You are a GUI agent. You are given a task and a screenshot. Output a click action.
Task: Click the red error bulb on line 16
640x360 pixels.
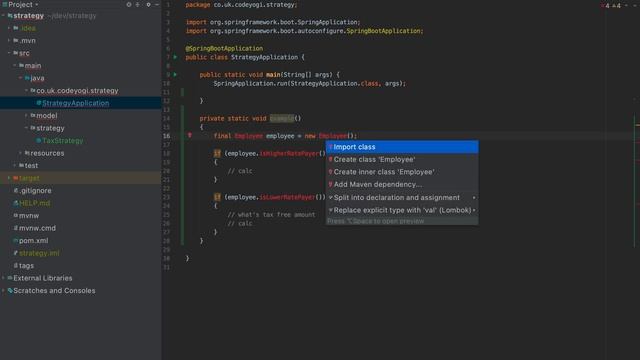coord(190,135)
